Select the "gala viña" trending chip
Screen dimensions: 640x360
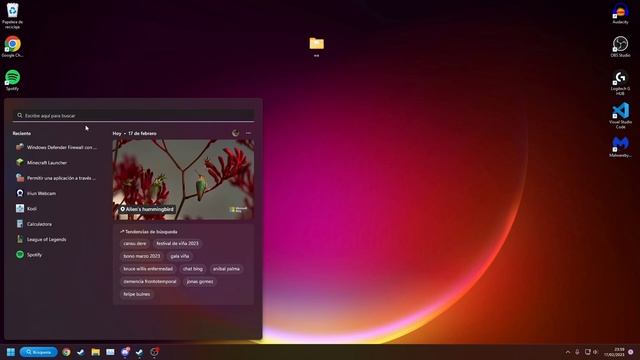coord(180,256)
